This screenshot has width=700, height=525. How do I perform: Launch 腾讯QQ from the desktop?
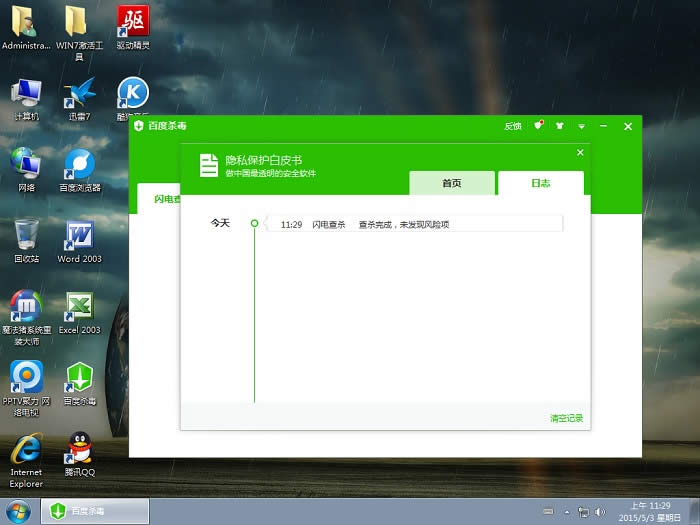(80, 450)
